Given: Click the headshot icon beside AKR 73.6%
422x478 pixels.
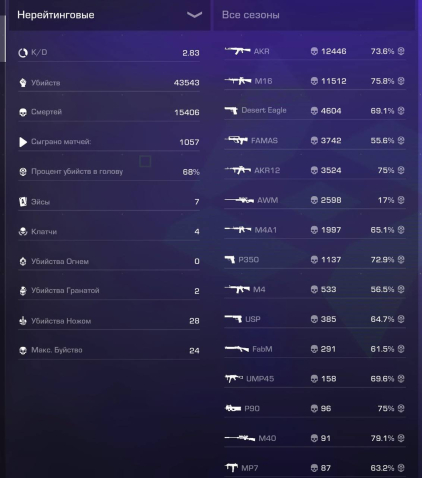Looking at the screenshot, I should point(401,51).
